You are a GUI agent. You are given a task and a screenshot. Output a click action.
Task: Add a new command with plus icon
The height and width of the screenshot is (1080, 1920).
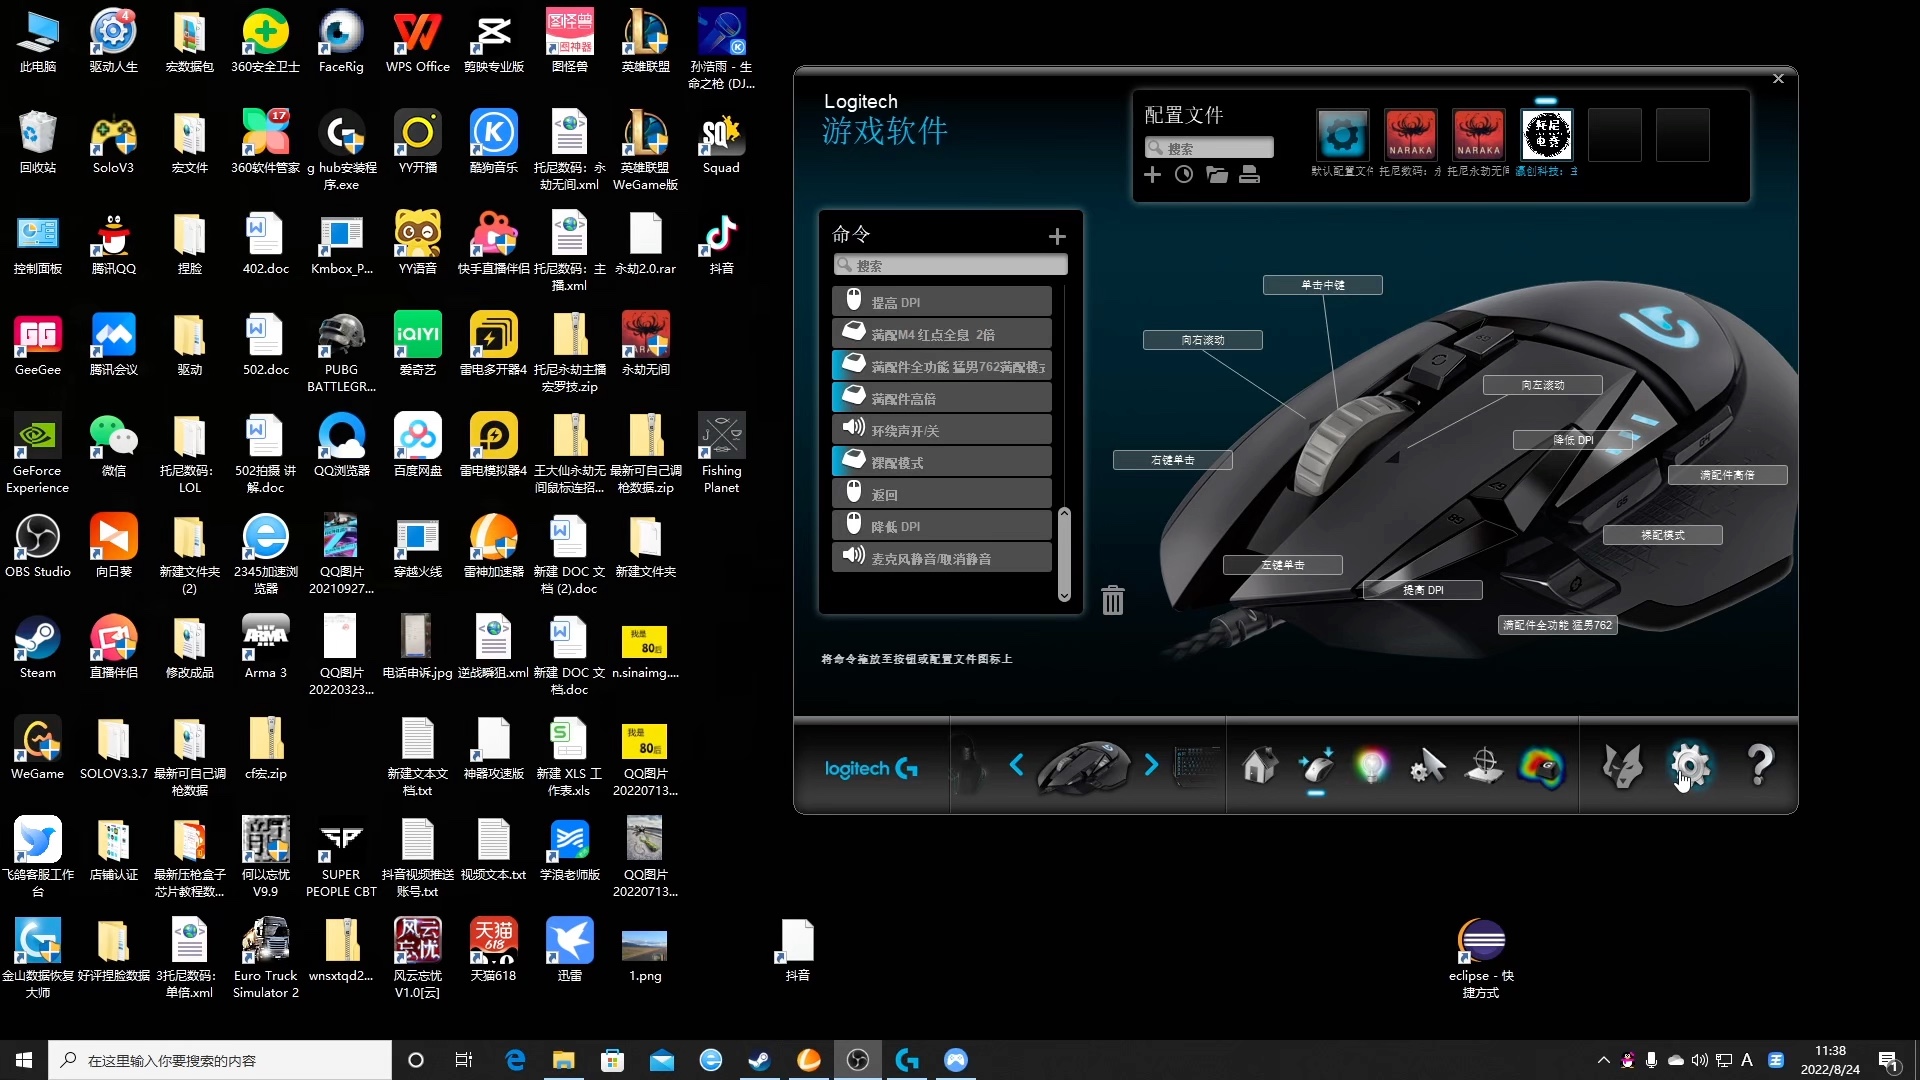point(1057,237)
